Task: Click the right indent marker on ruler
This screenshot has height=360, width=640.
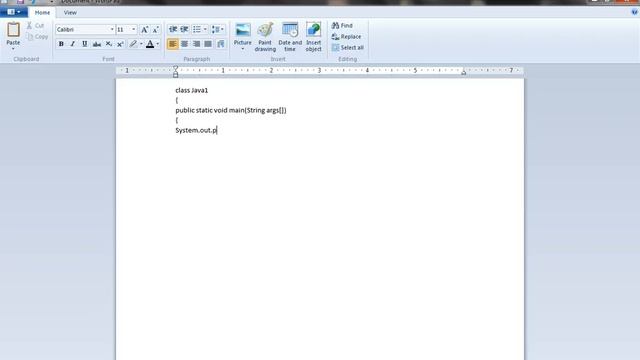Action: [463, 73]
